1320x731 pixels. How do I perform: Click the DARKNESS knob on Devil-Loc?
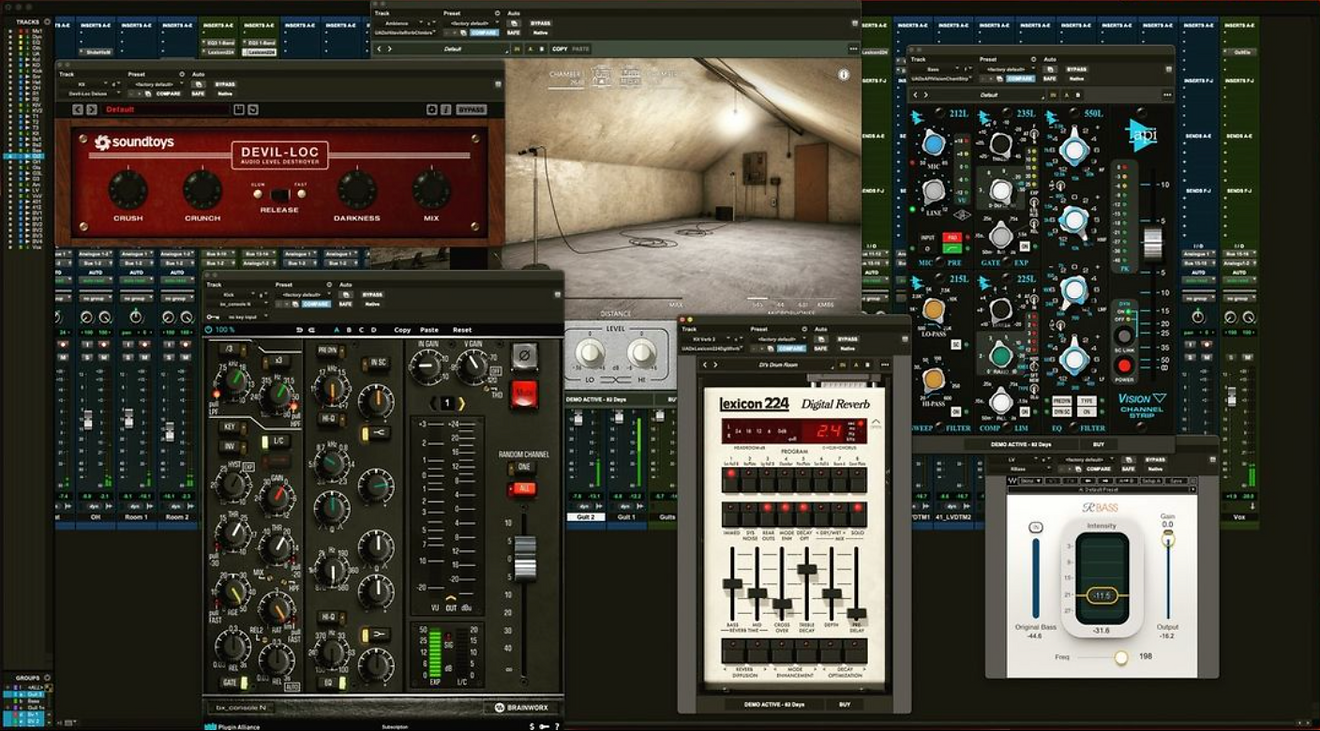(x=357, y=189)
